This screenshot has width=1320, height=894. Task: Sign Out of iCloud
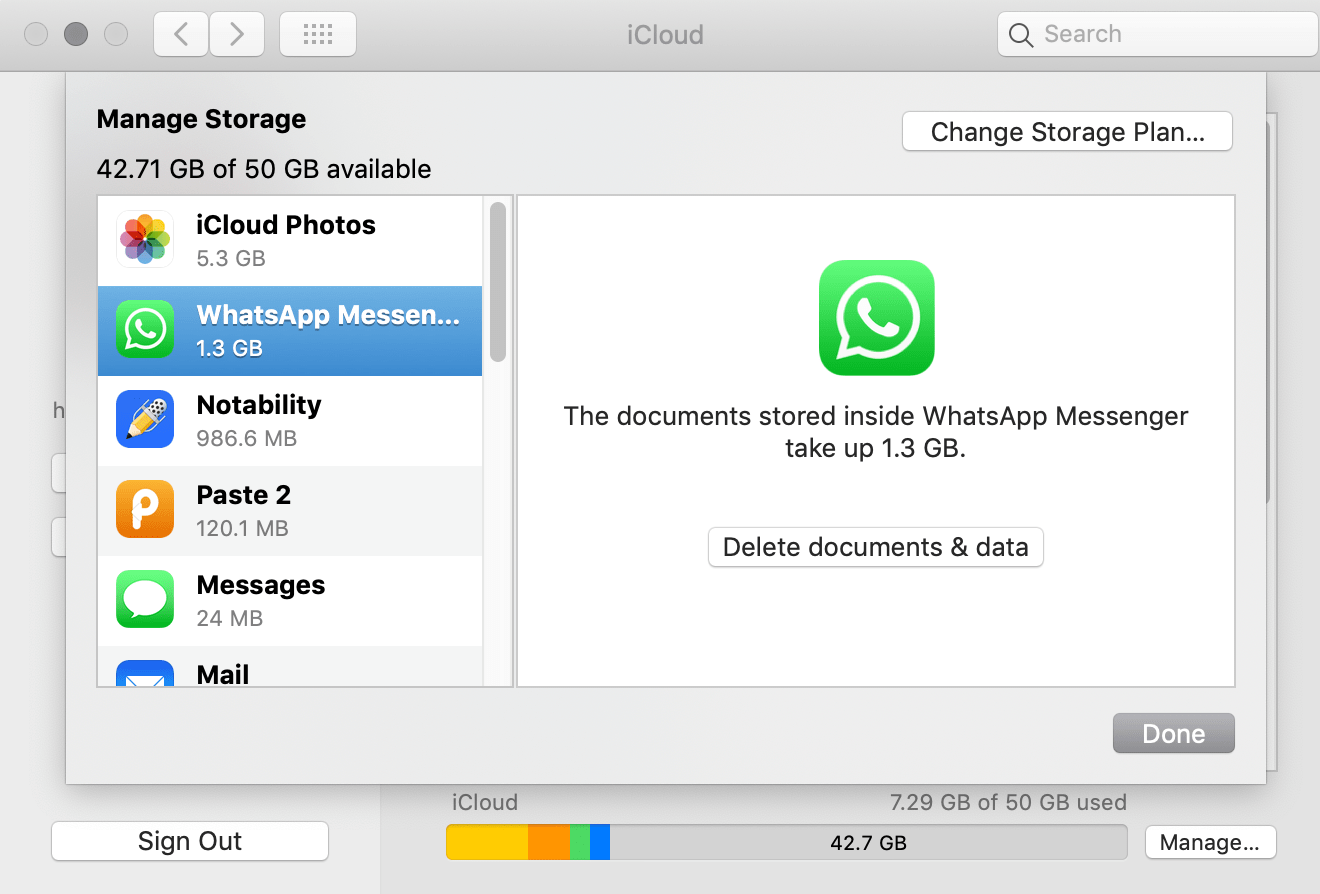pos(189,840)
